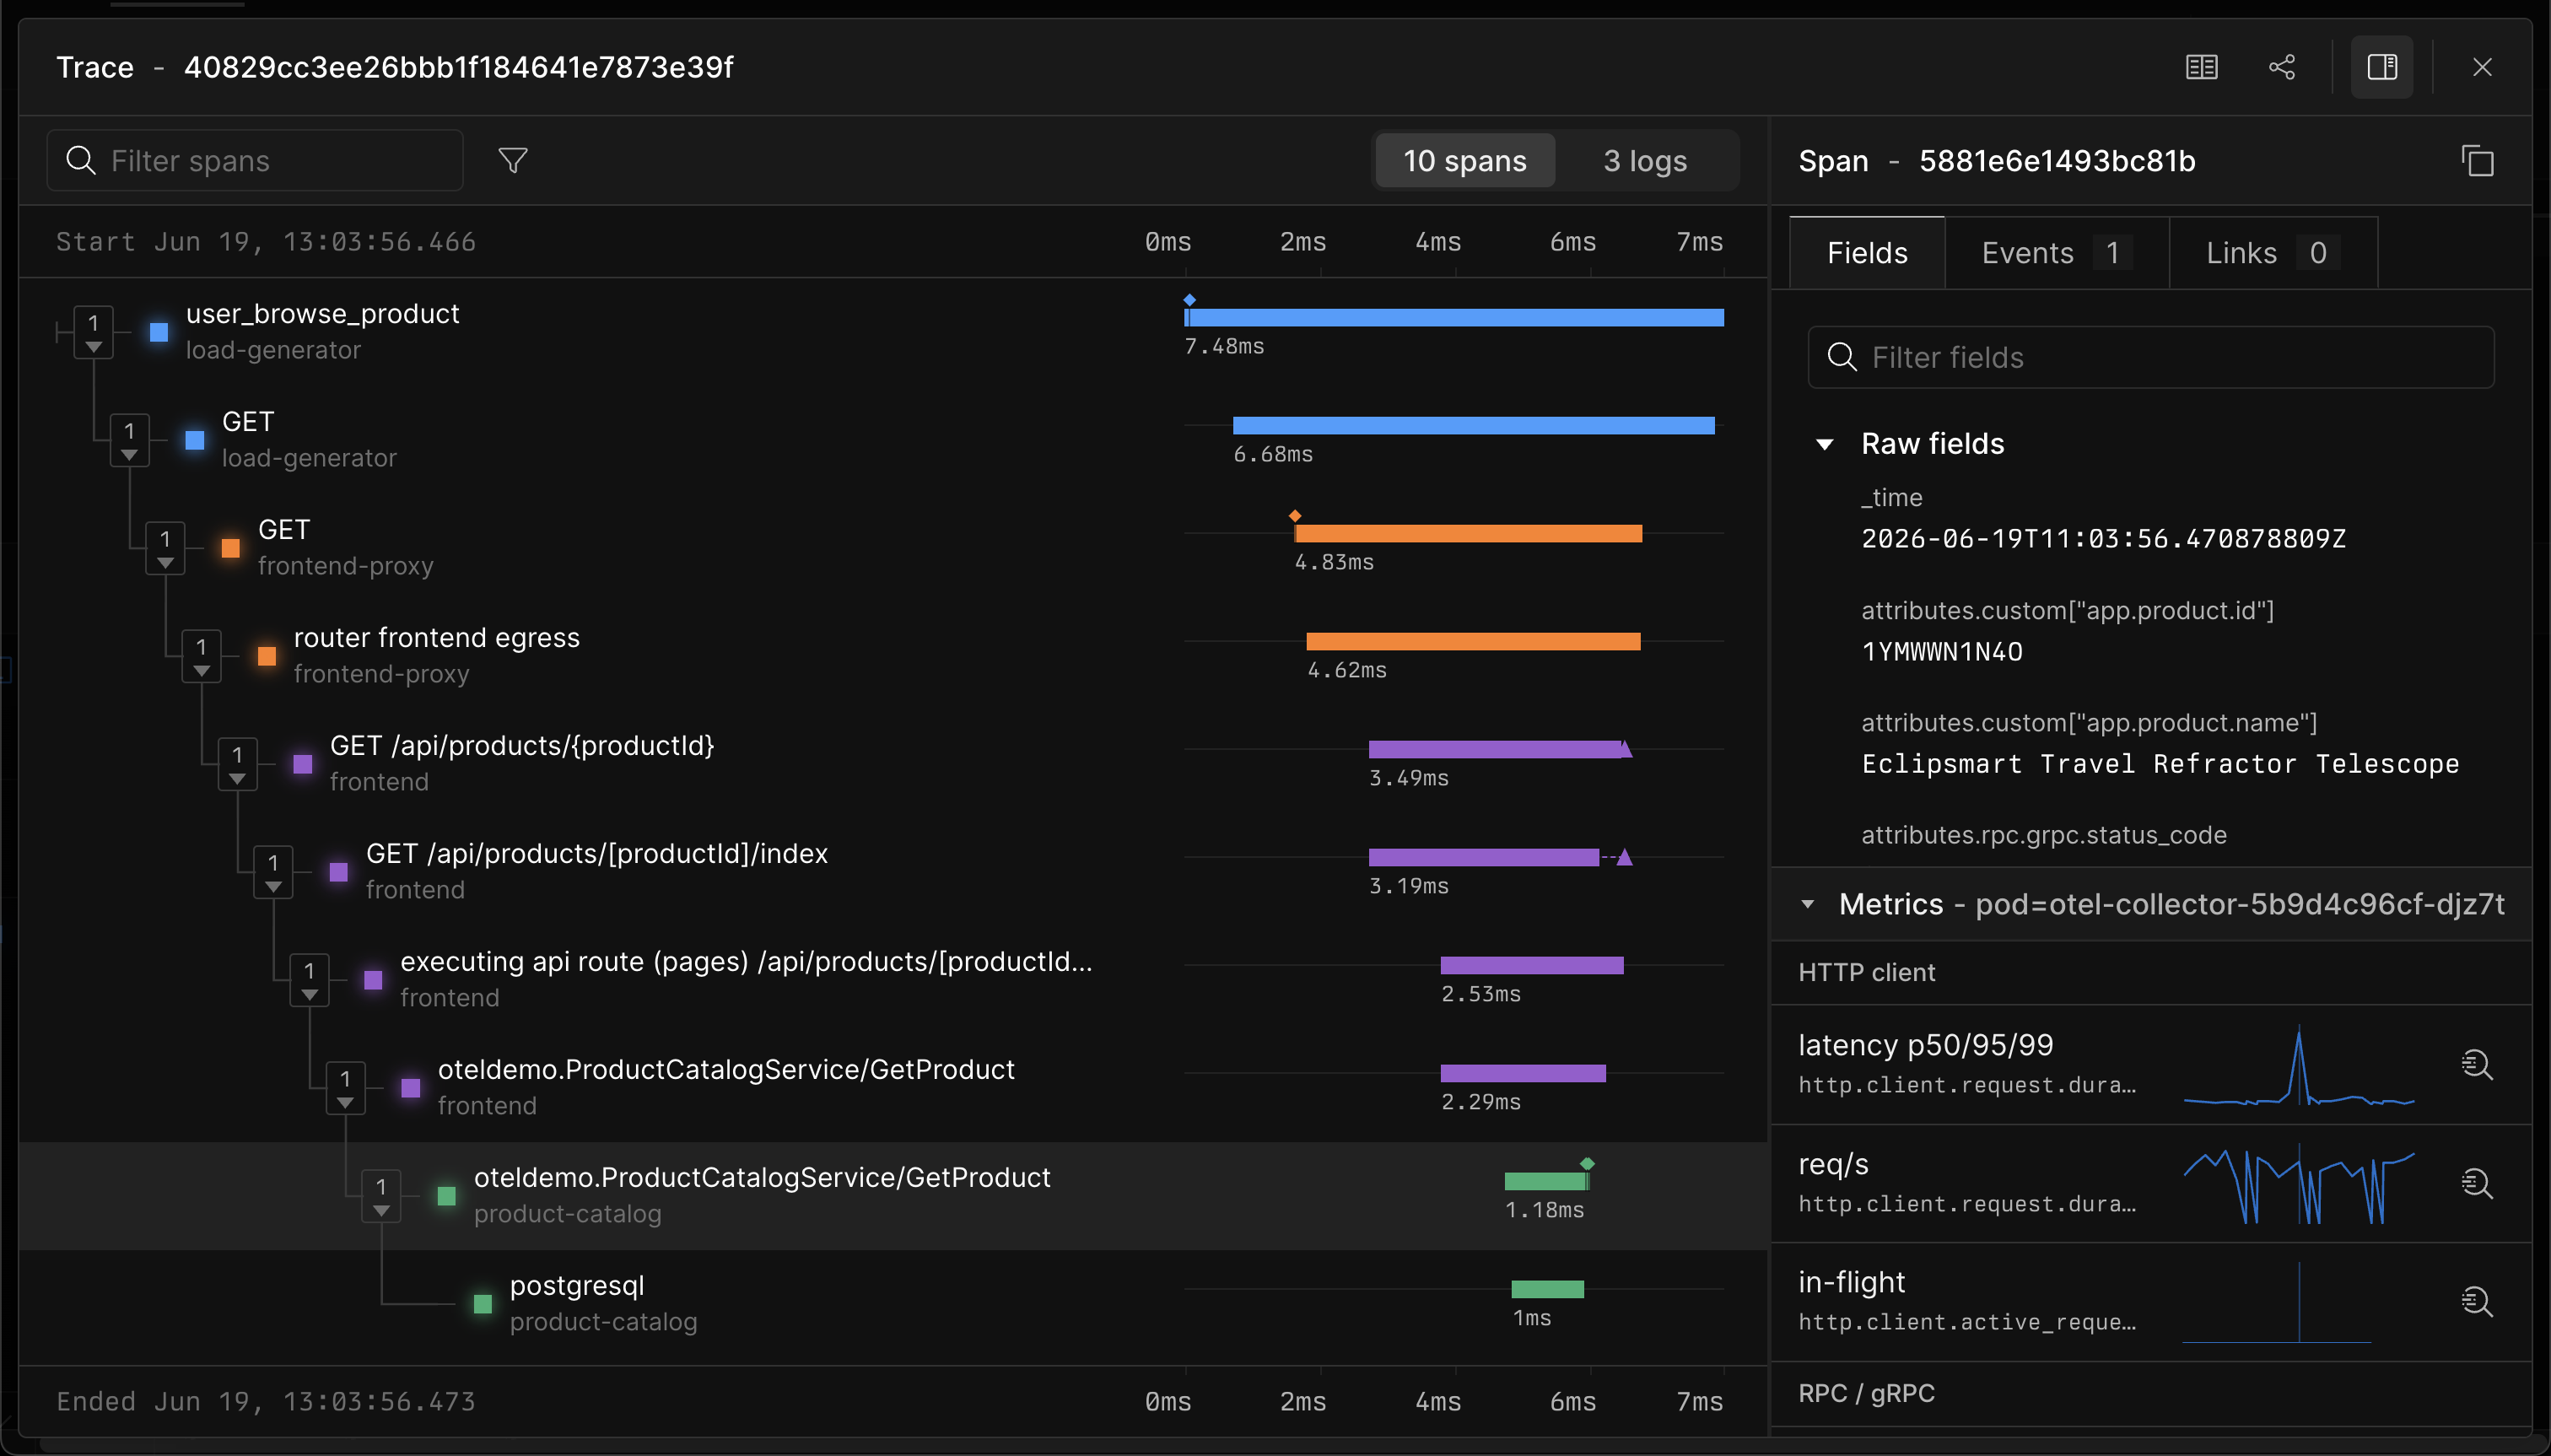The image size is (2551, 1456).
Task: Collapse frontend GetProduct span children
Action: [345, 1088]
